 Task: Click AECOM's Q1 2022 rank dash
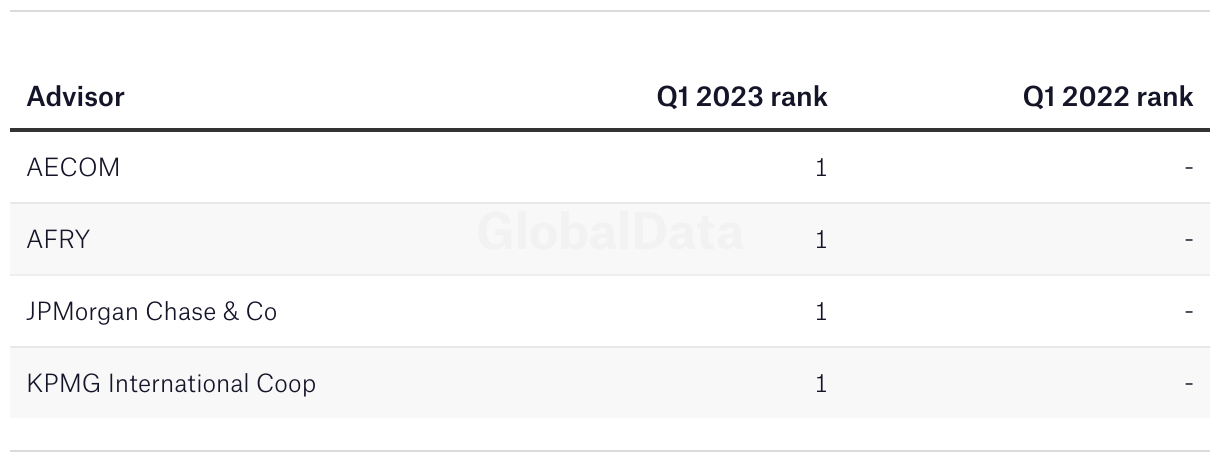(1189, 168)
